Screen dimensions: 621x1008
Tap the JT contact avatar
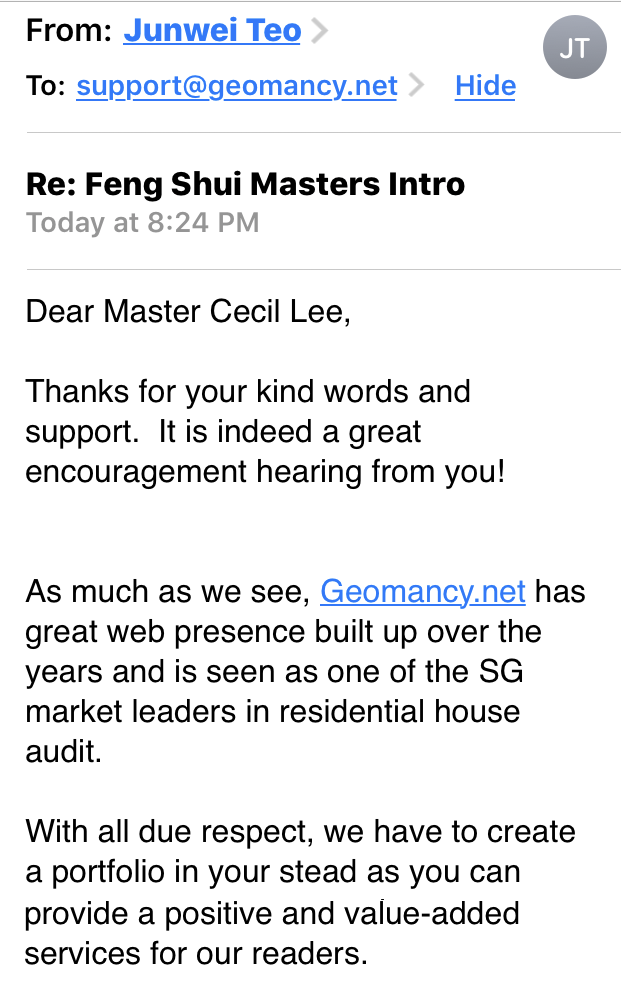[x=573, y=48]
